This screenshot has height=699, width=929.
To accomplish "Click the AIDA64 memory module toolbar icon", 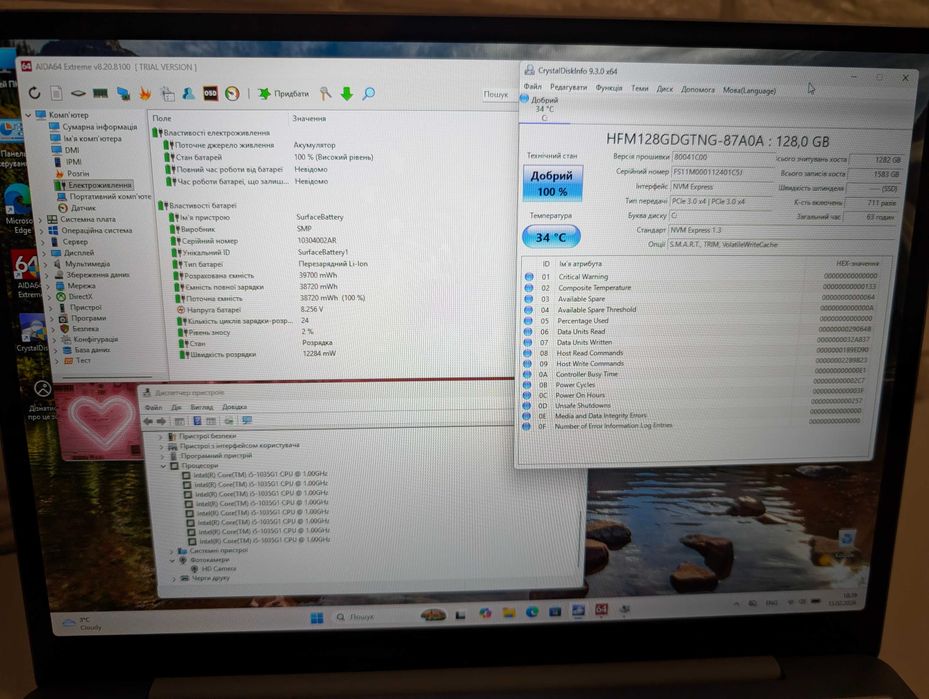I will click(x=101, y=93).
